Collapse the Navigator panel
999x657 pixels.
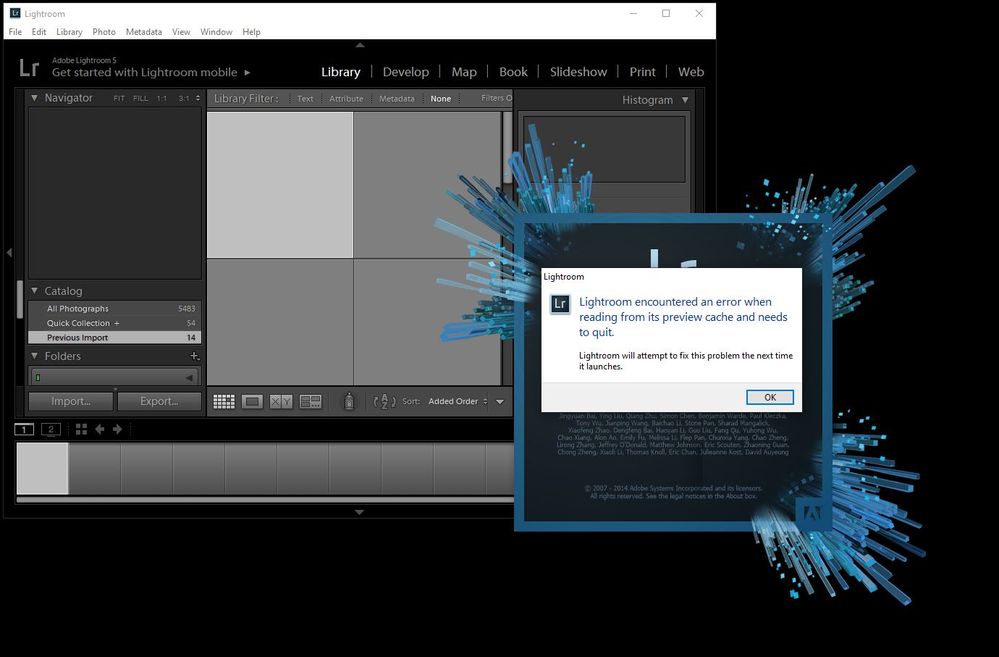coord(34,97)
